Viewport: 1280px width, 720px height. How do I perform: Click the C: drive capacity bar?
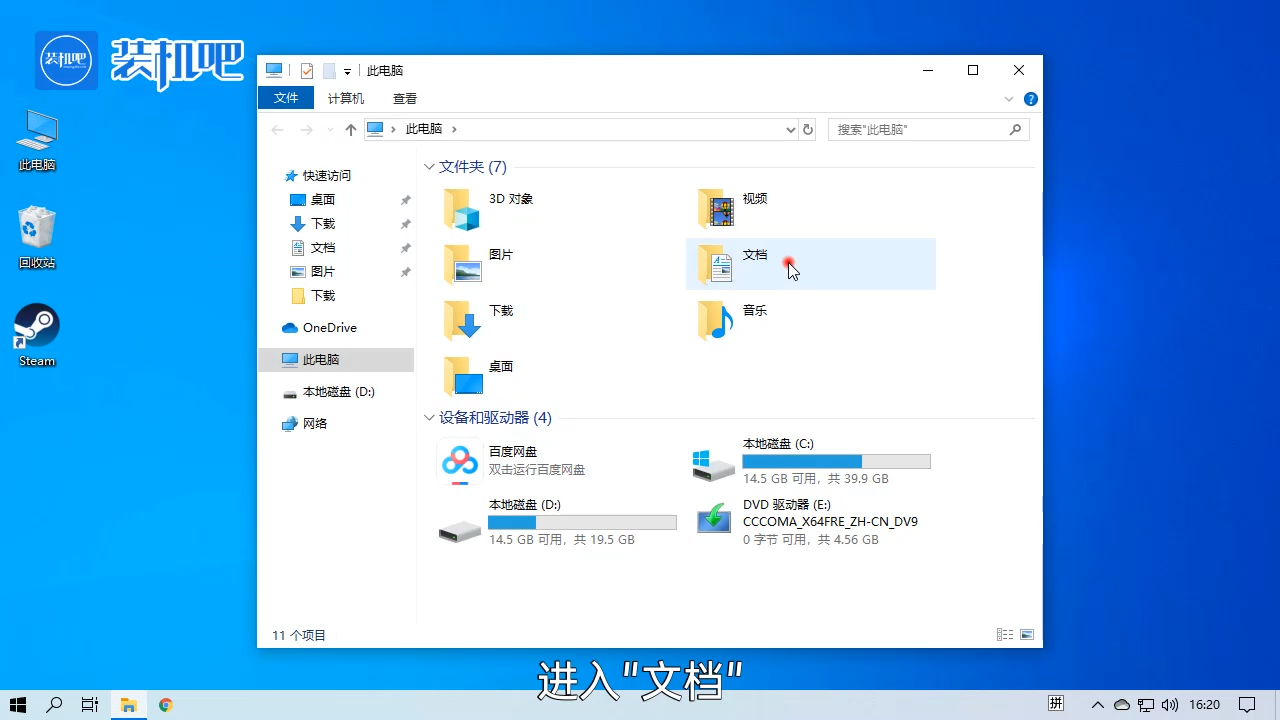coord(836,461)
